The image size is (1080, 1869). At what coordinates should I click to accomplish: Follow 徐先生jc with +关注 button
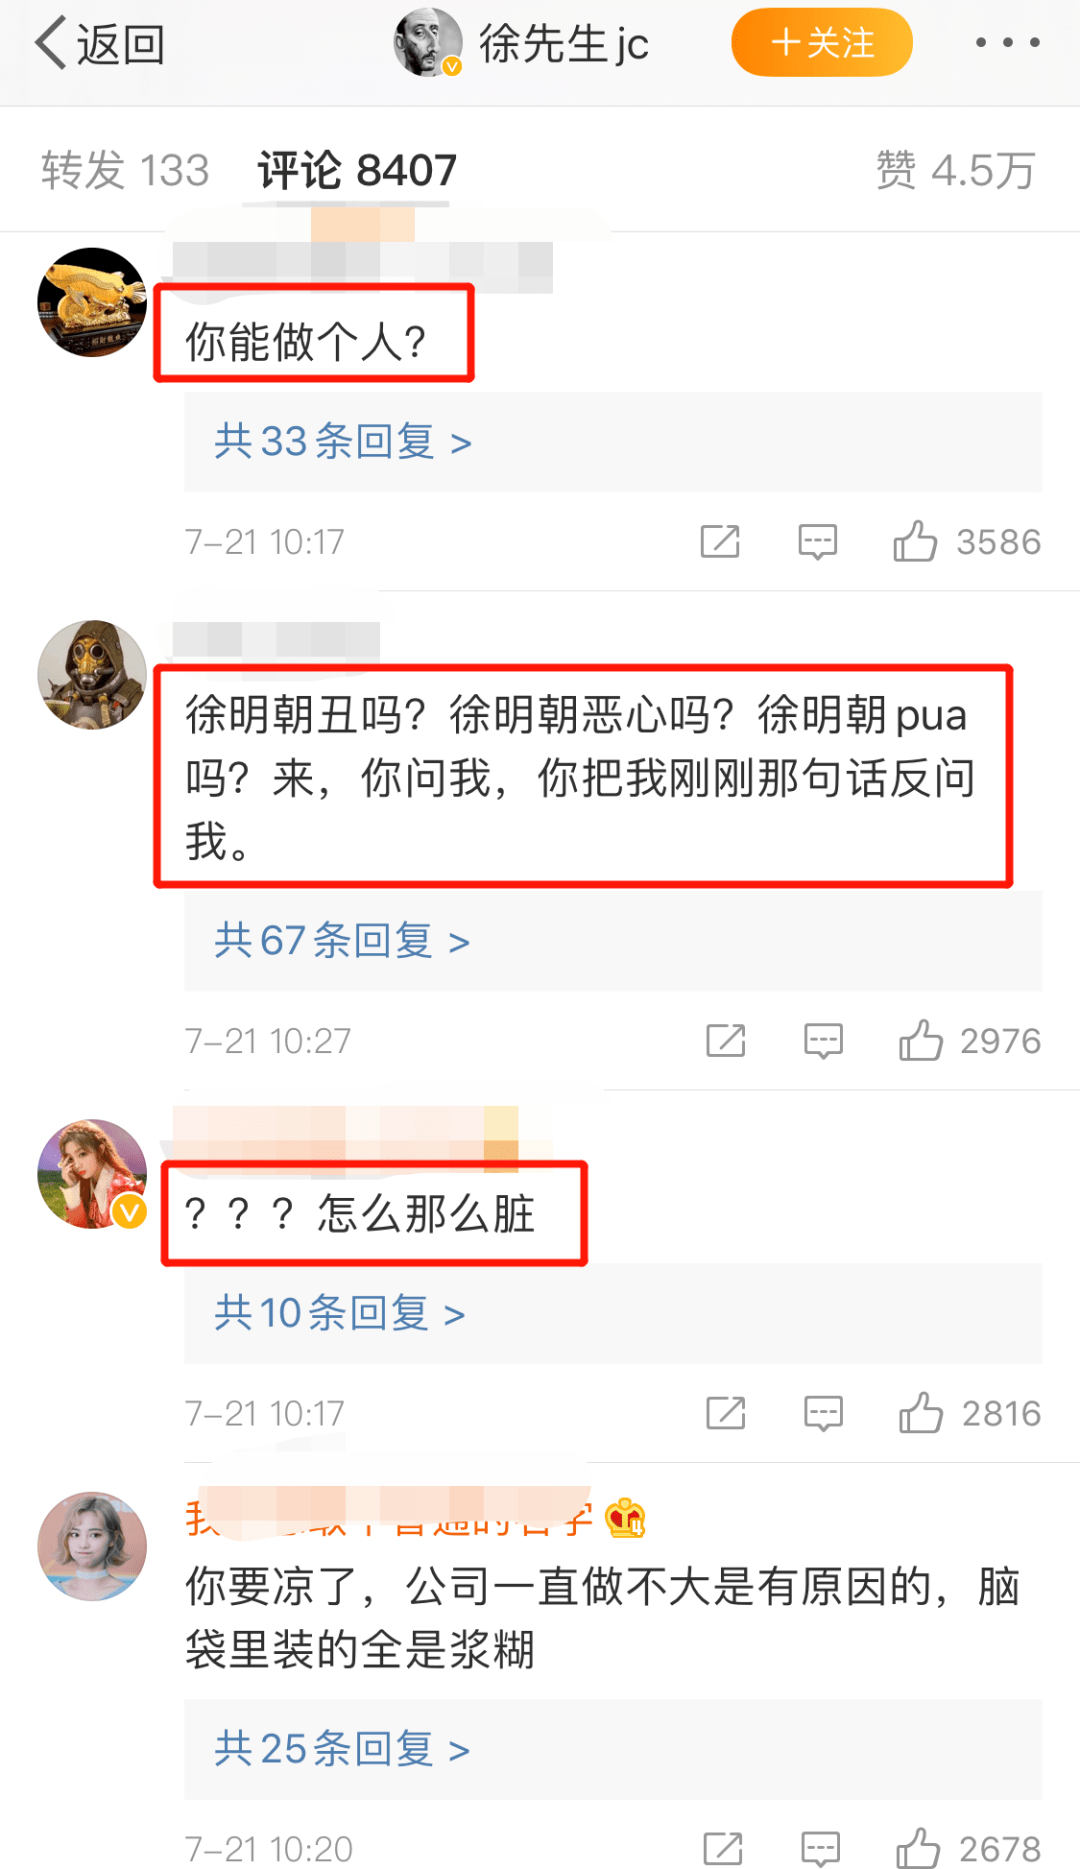tap(822, 43)
